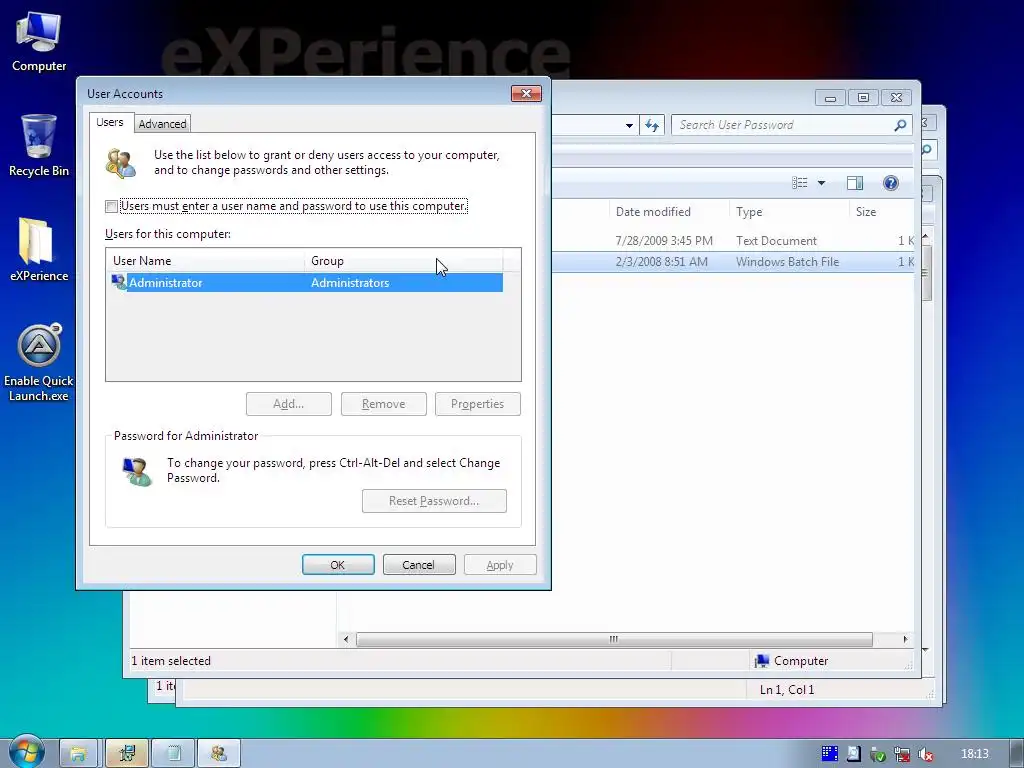Click the user accounts icon in dialog header
The image size is (1024, 768).
121,163
